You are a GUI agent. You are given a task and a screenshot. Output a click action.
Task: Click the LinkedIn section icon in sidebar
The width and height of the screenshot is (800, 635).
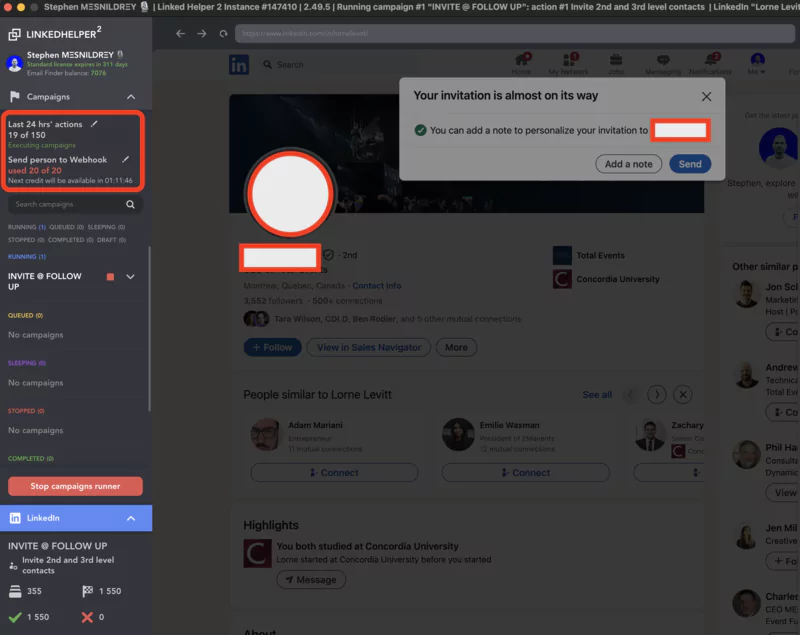coord(15,518)
